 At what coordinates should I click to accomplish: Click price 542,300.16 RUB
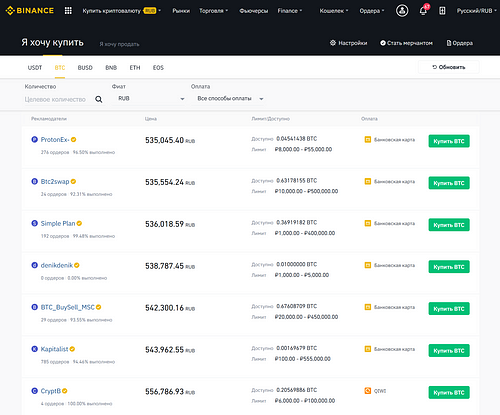(170, 308)
